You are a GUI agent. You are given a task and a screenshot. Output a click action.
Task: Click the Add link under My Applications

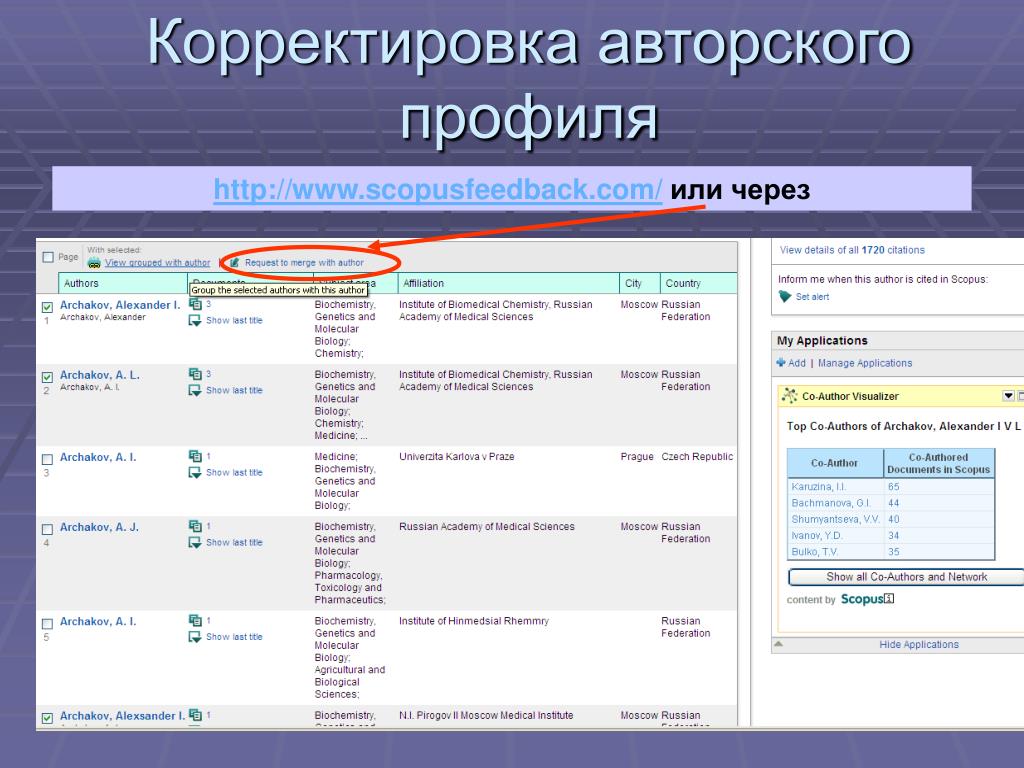coord(797,363)
